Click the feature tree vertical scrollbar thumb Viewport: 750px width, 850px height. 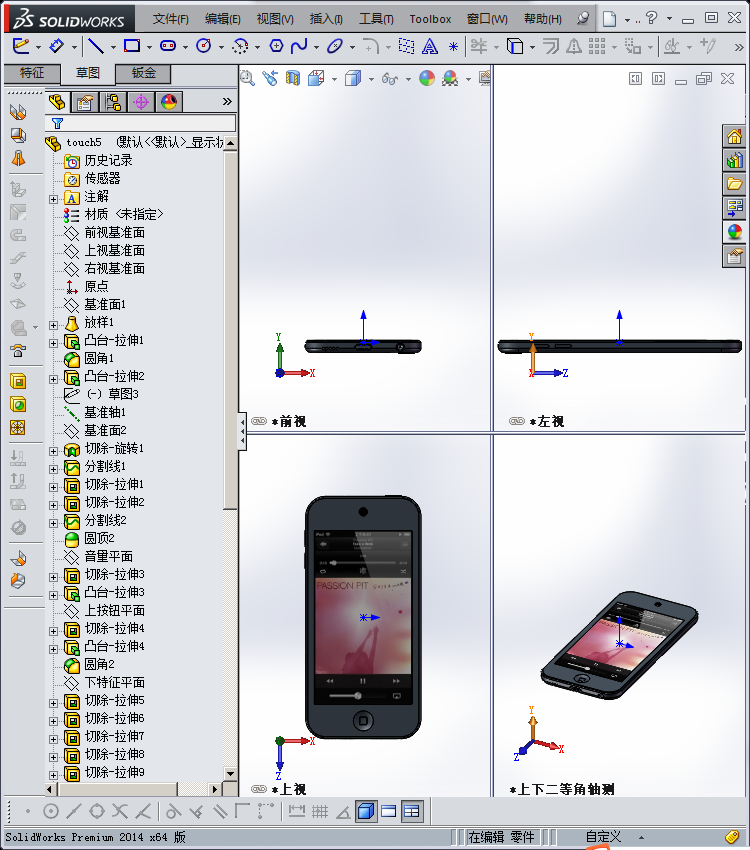[230, 331]
